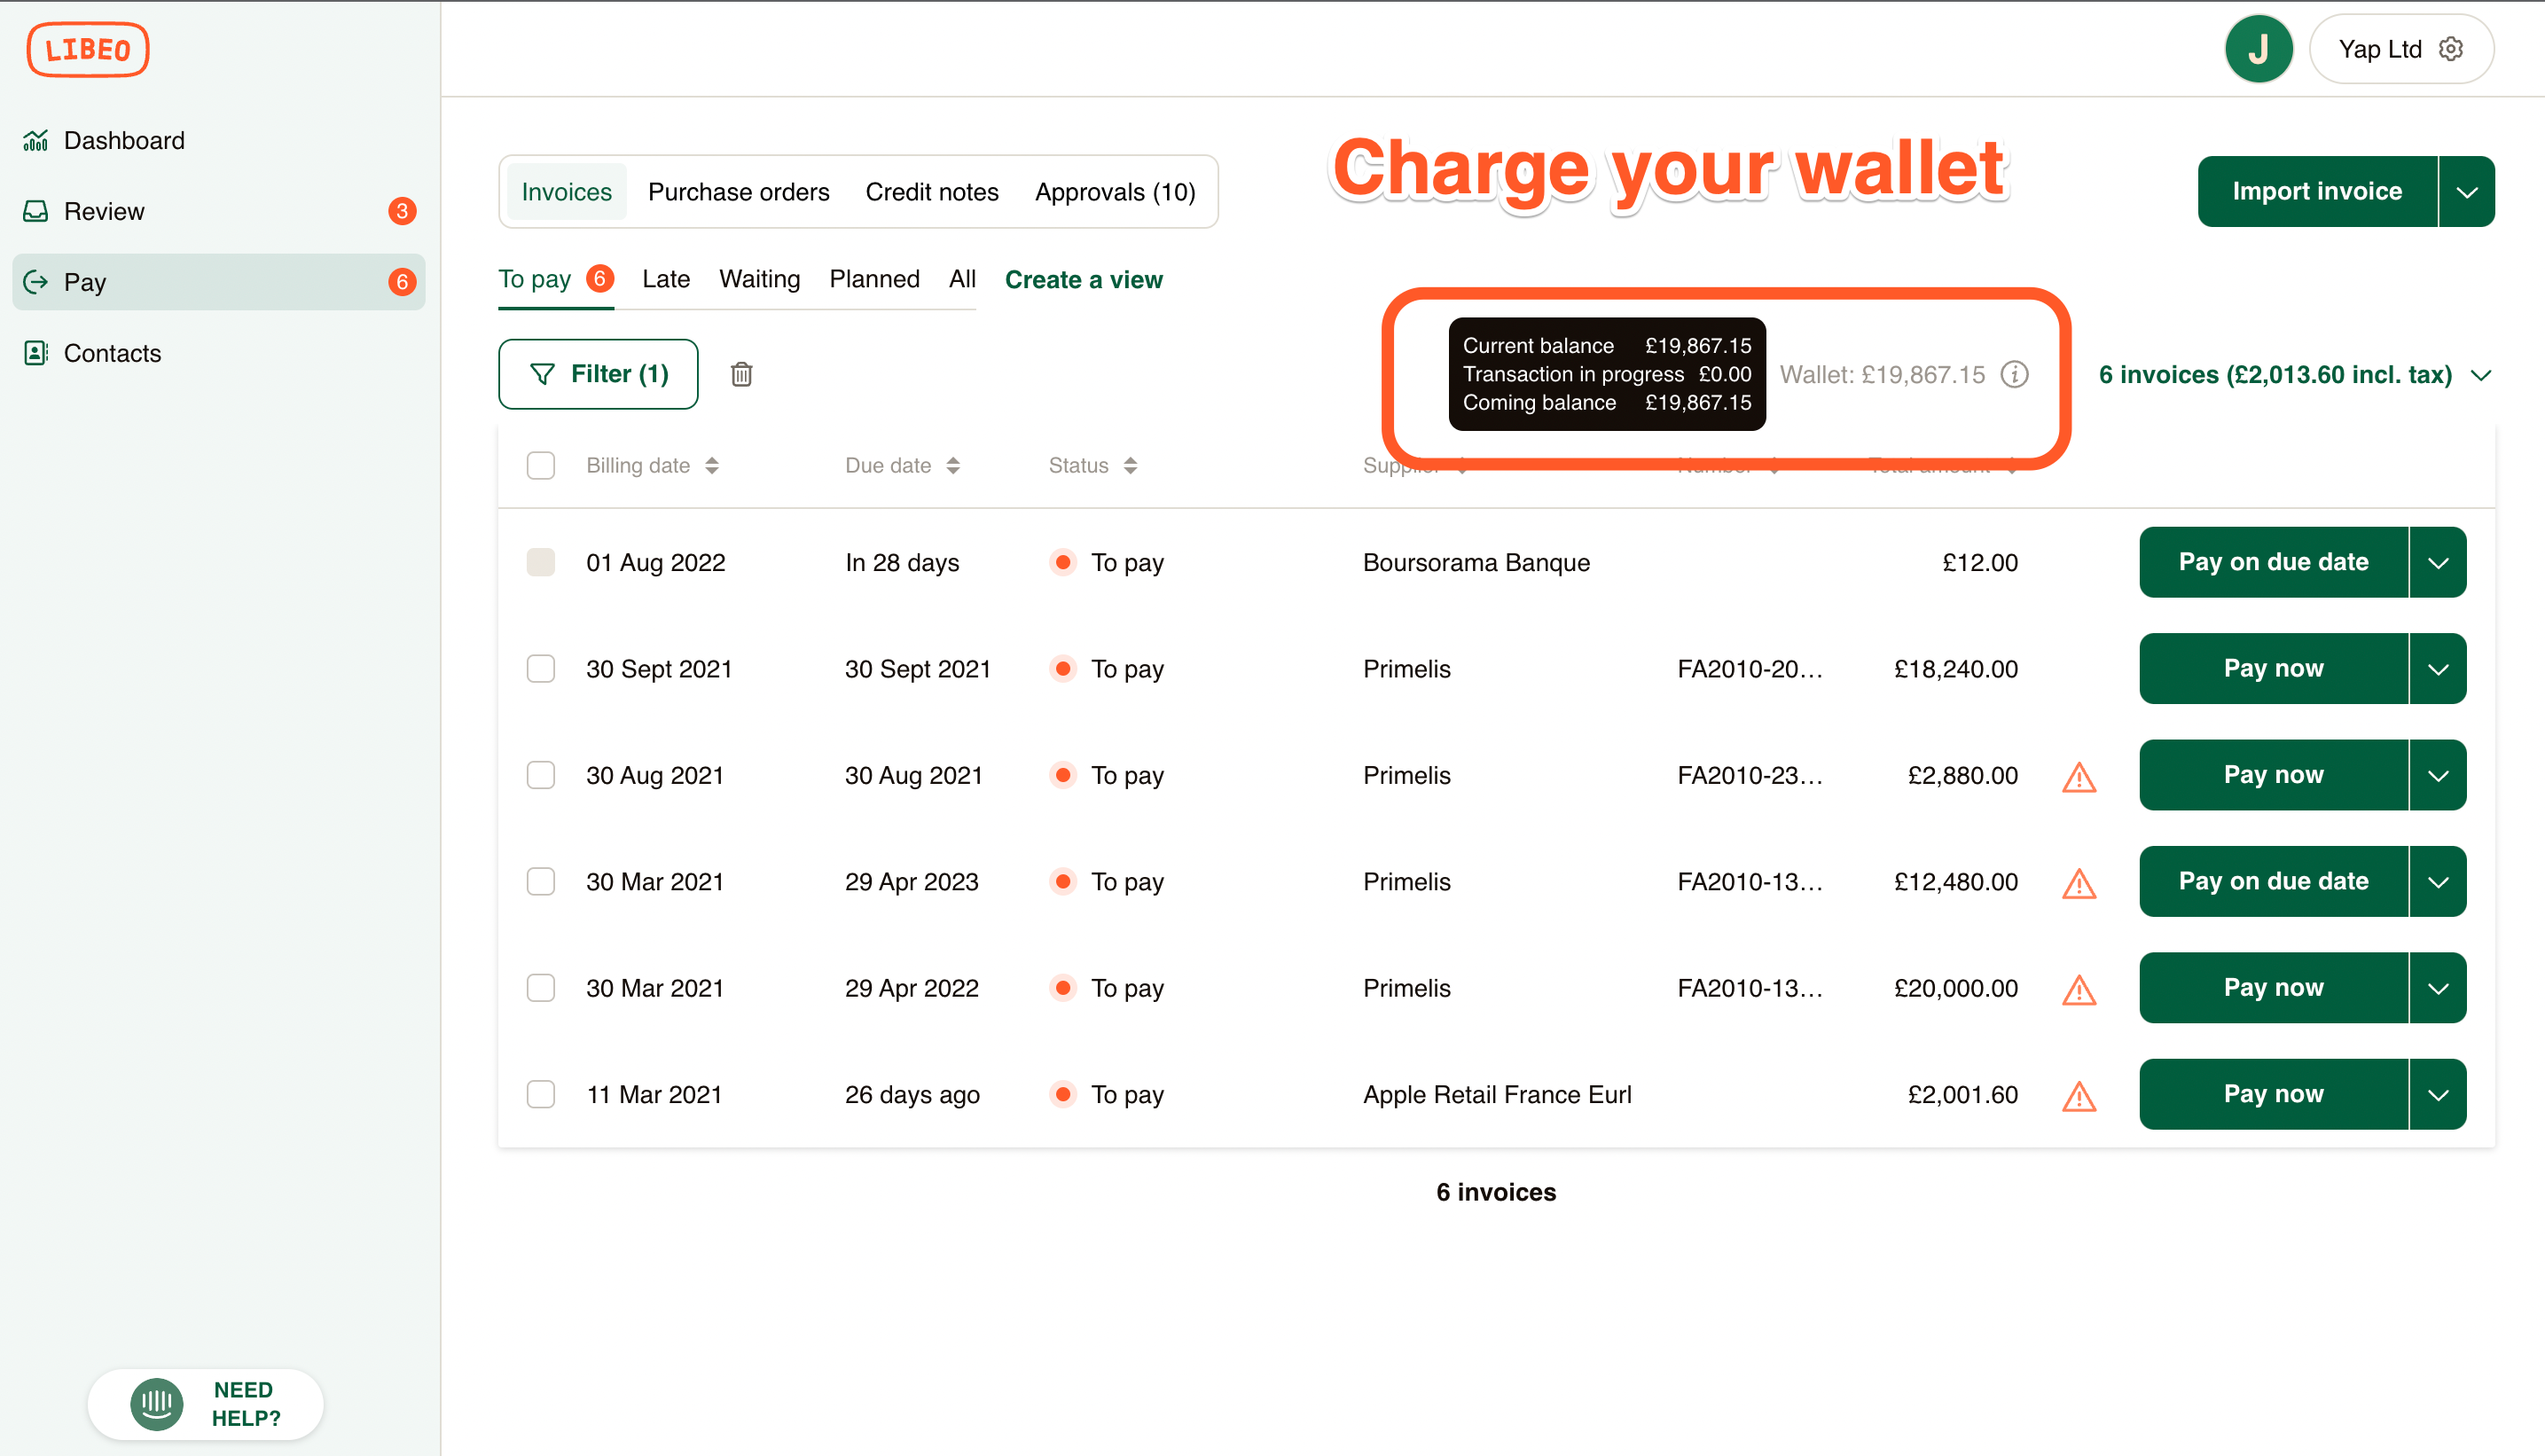Open settings gear next to Yap Ltd
Image resolution: width=2545 pixels, height=1456 pixels.
(2451, 49)
